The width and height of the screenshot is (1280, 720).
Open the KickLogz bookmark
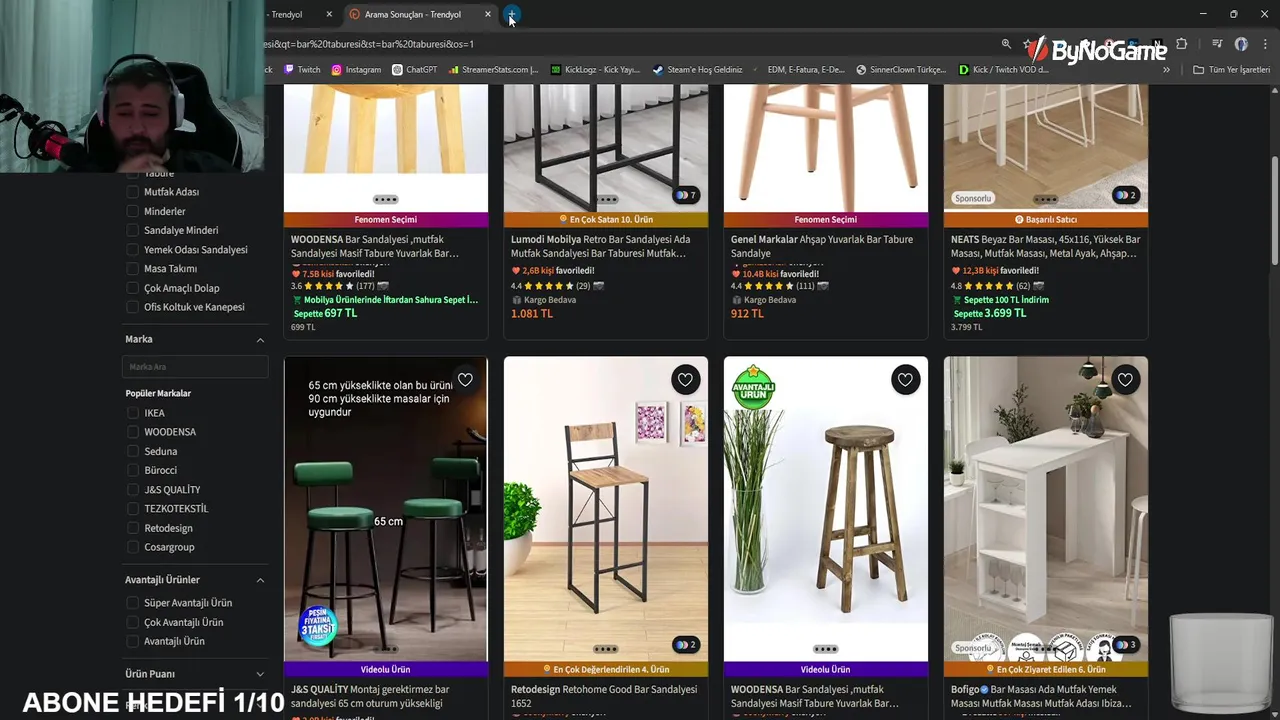(595, 70)
